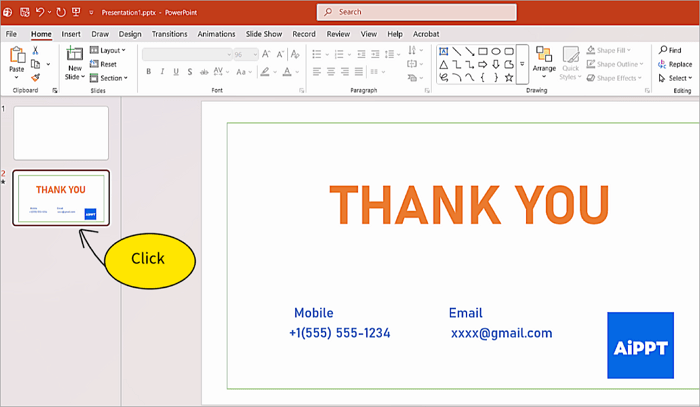Click the font color button
The image size is (700, 407).
283,72
